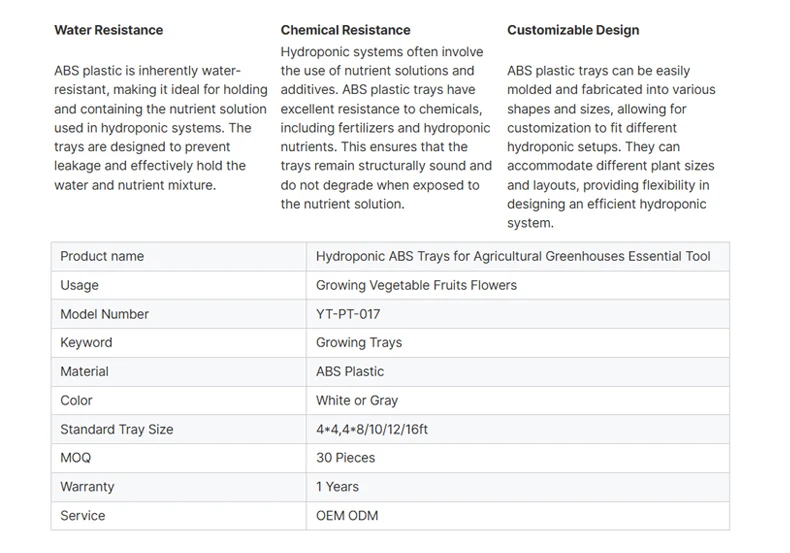
Task: Click the White or Gray color value
Action: 357,400
